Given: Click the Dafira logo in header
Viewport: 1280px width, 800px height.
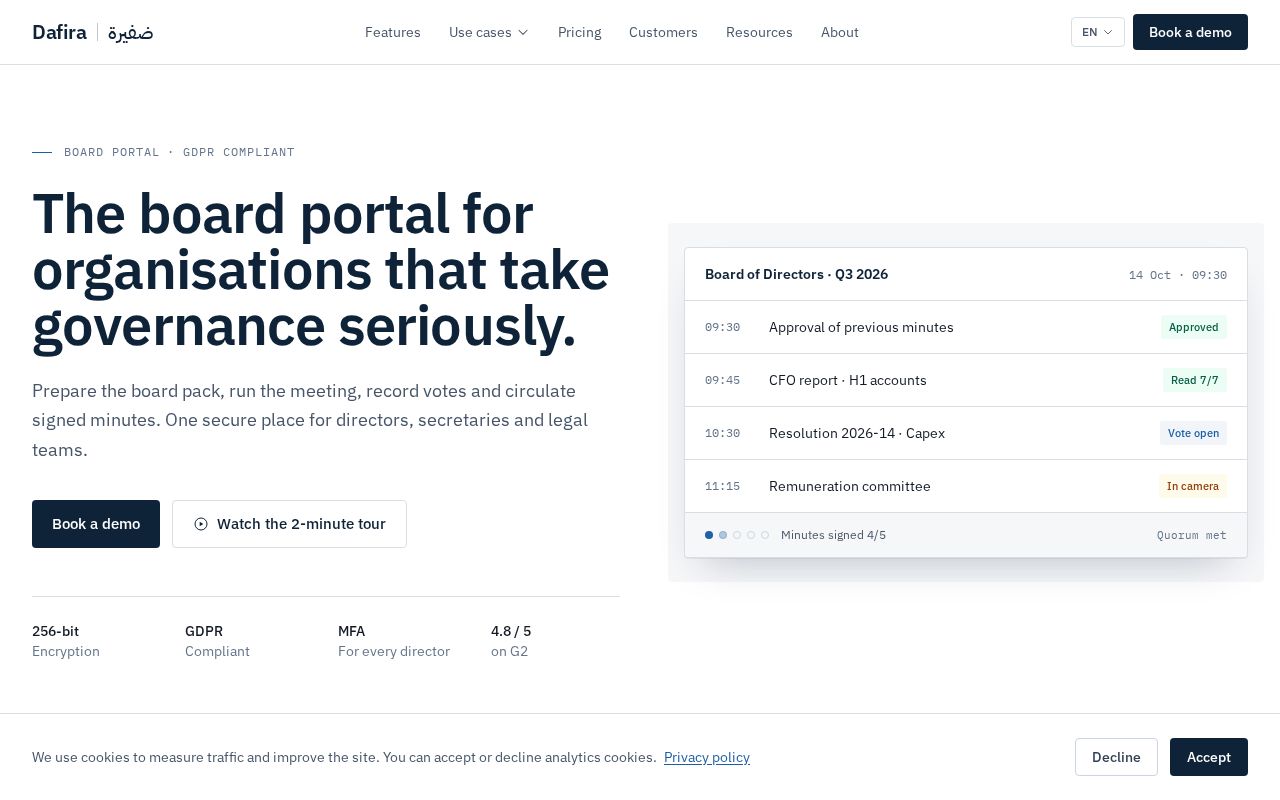Looking at the screenshot, I should coord(92,32).
